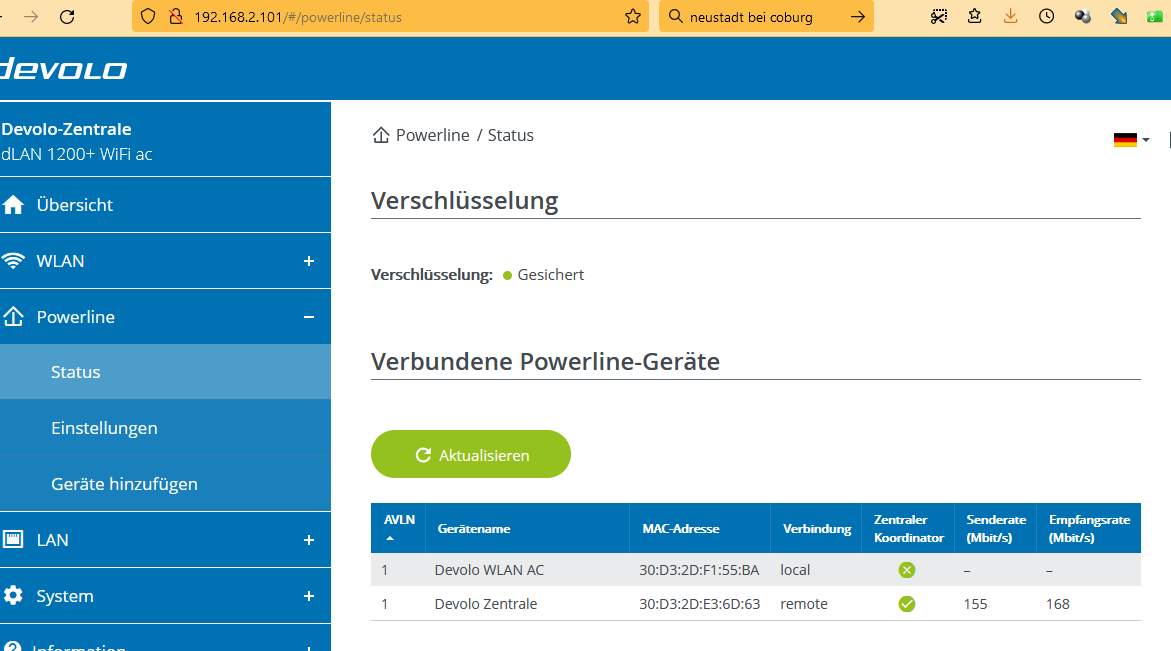The image size is (1171, 651).
Task: Open Geräte hinzufügen submenu item
Action: (x=165, y=484)
